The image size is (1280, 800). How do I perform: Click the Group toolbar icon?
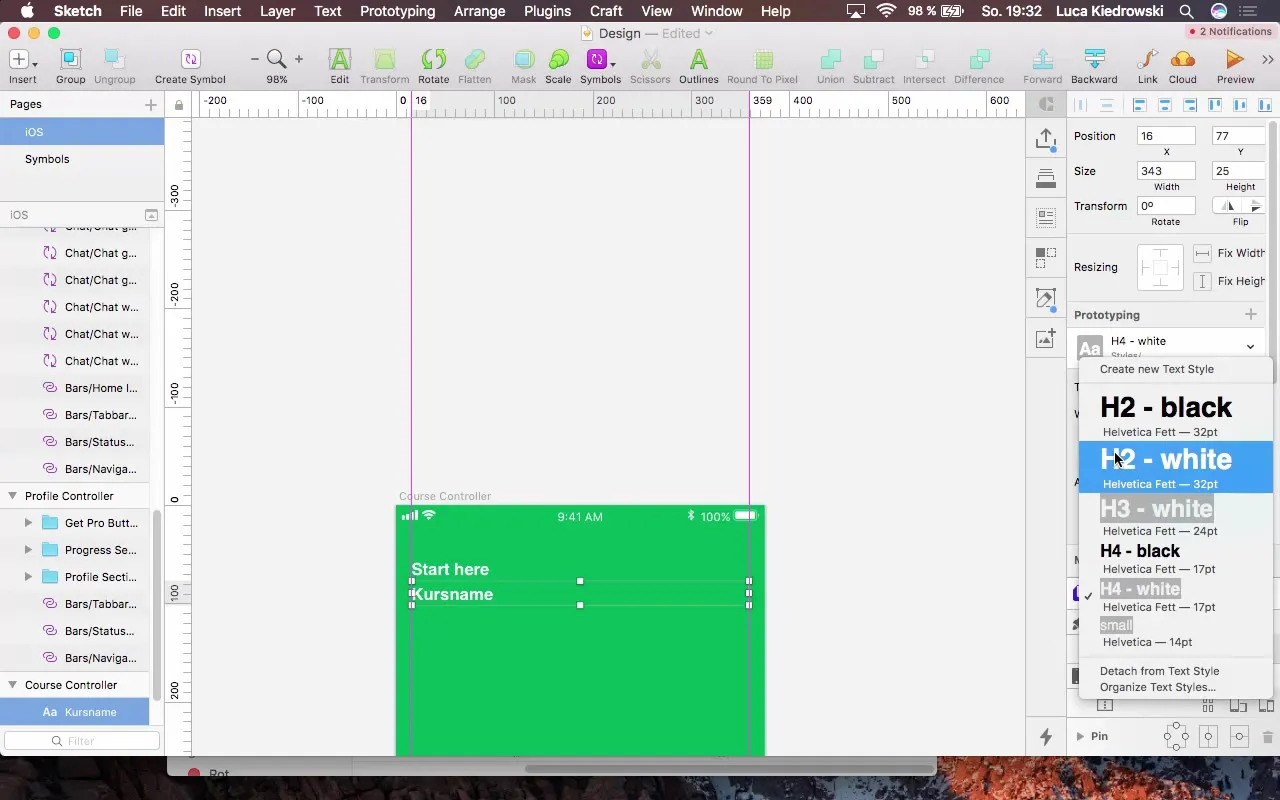coord(70,66)
